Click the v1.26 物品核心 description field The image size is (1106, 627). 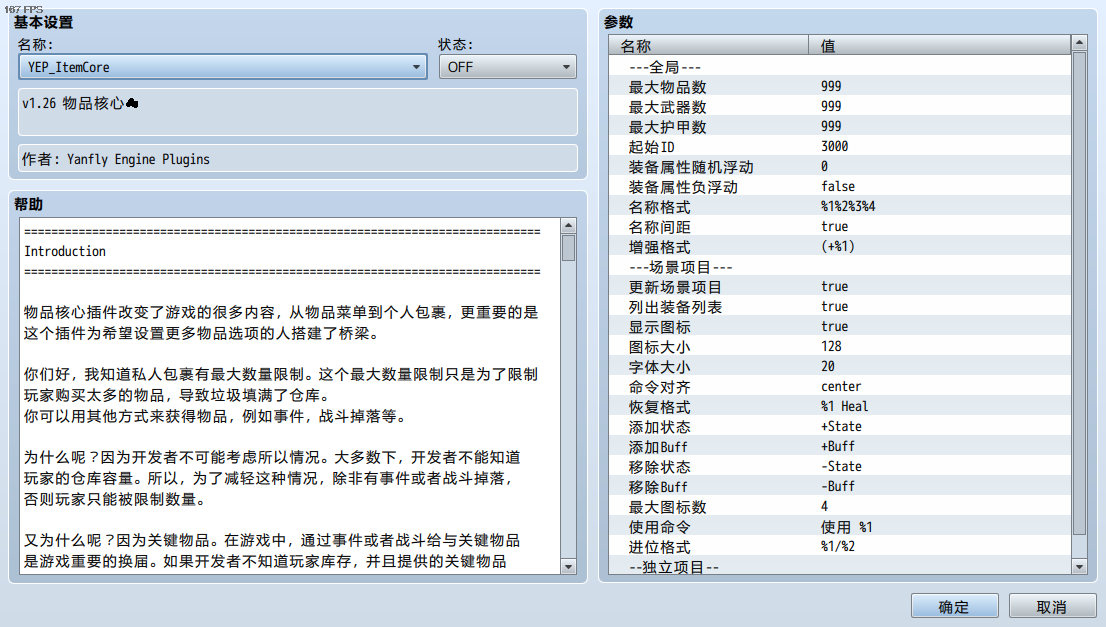[x=298, y=111]
